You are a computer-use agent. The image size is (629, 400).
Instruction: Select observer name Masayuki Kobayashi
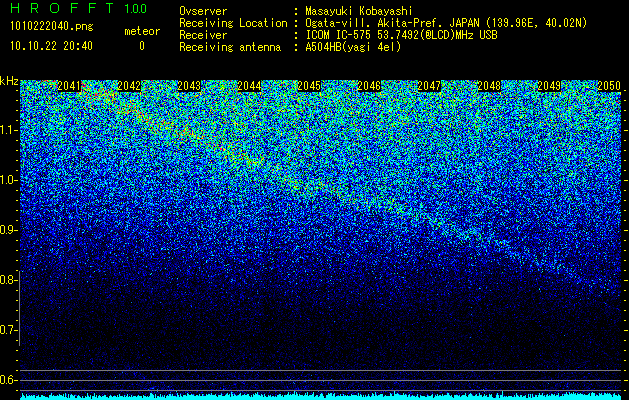[359, 11]
